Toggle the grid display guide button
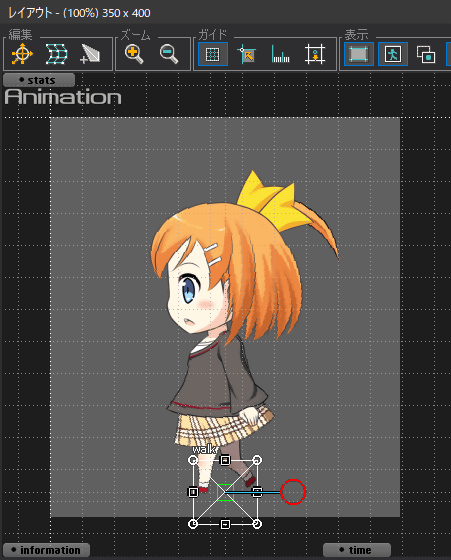Screen dimensions: 451x560 (213, 54)
